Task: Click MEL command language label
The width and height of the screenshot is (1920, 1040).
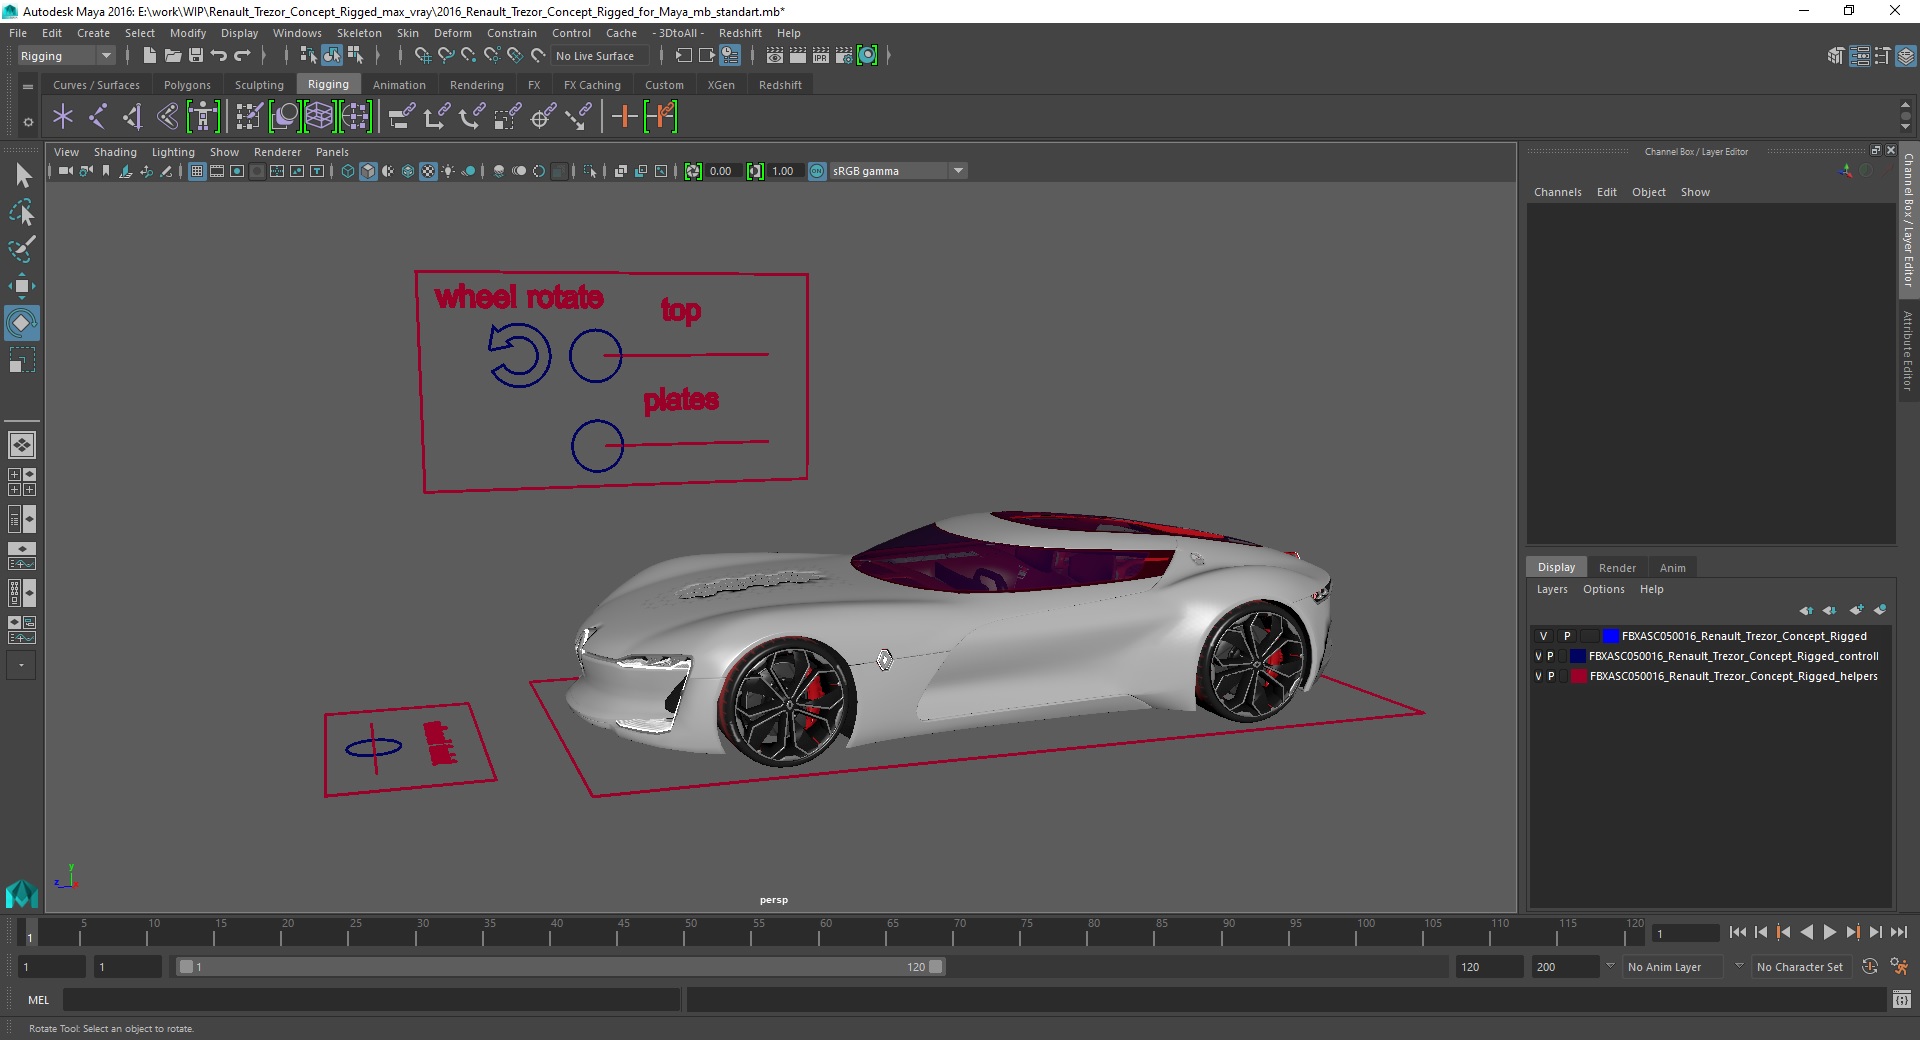Action: (38, 1000)
